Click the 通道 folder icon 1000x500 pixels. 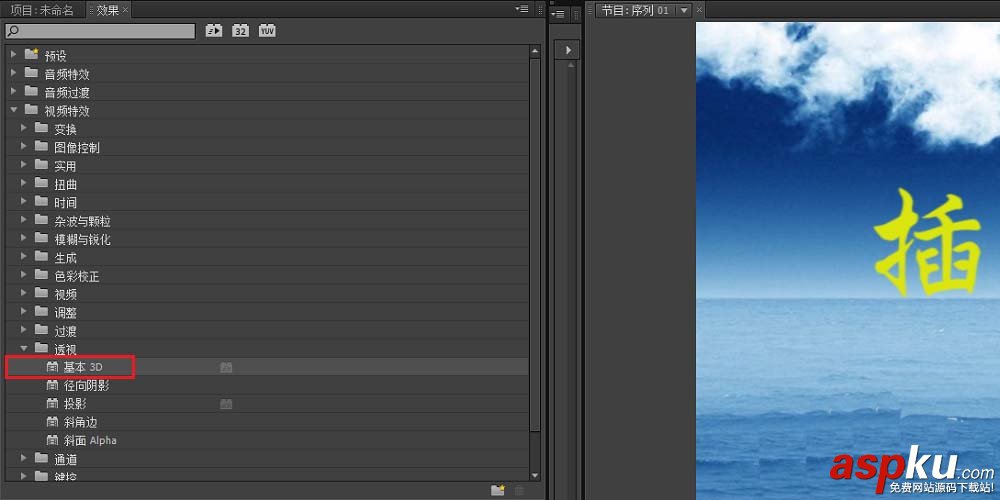[x=41, y=459]
